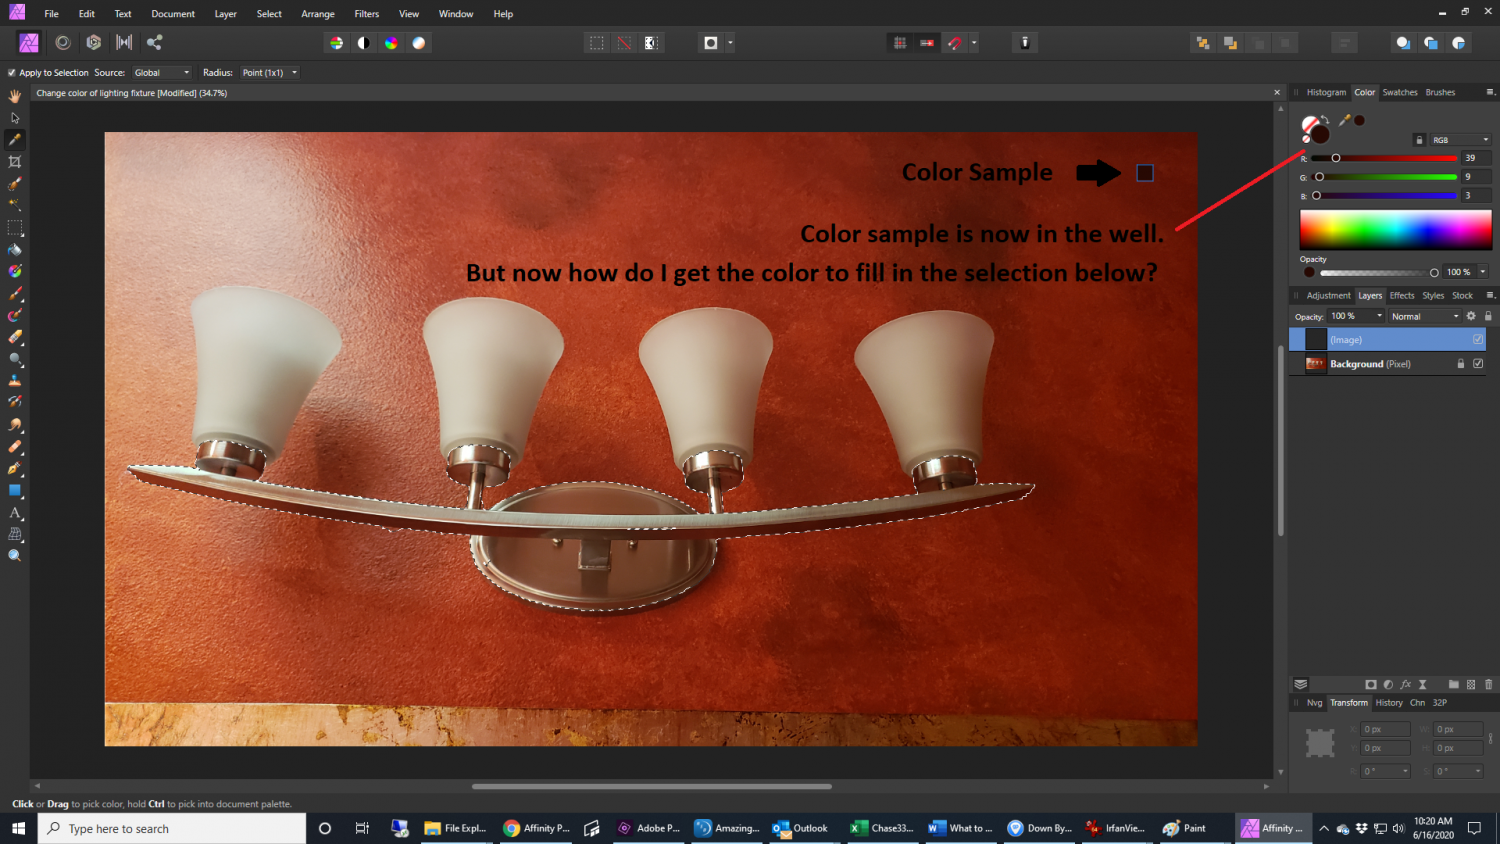
Task: Click the eyedropper in Color panel
Action: pyautogui.click(x=1345, y=120)
